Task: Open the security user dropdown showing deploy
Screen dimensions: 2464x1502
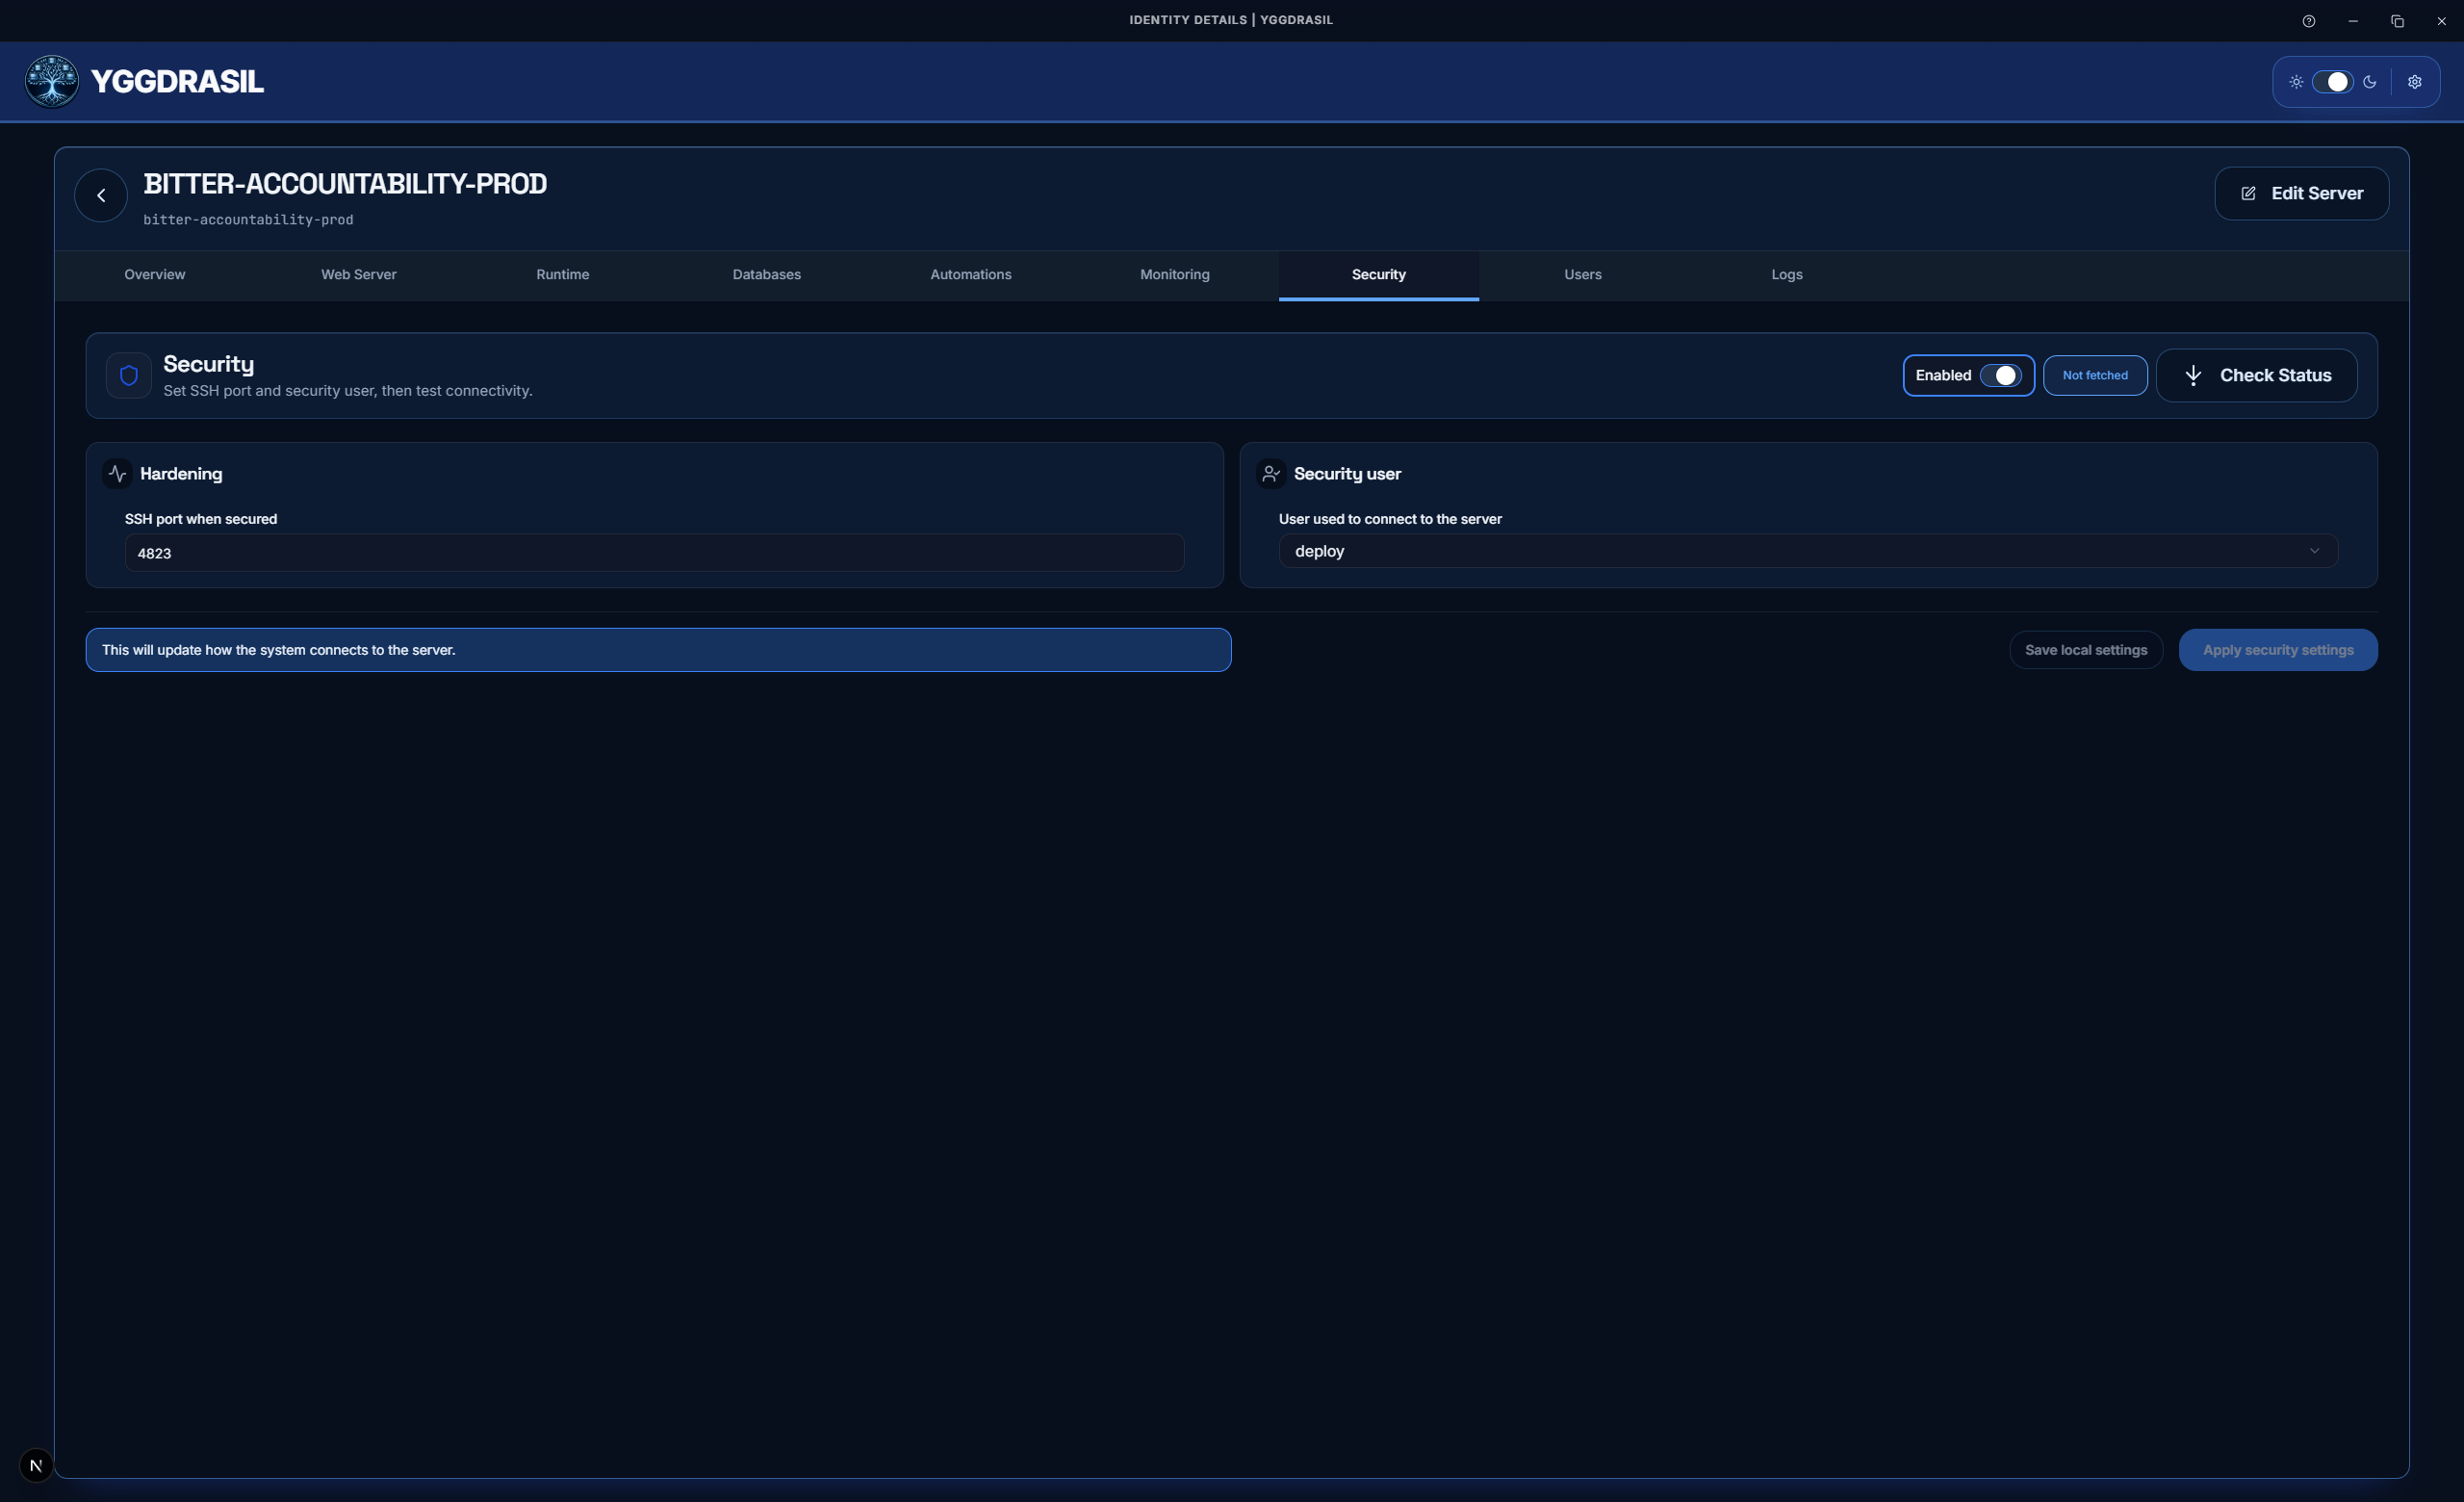Action: point(1806,551)
